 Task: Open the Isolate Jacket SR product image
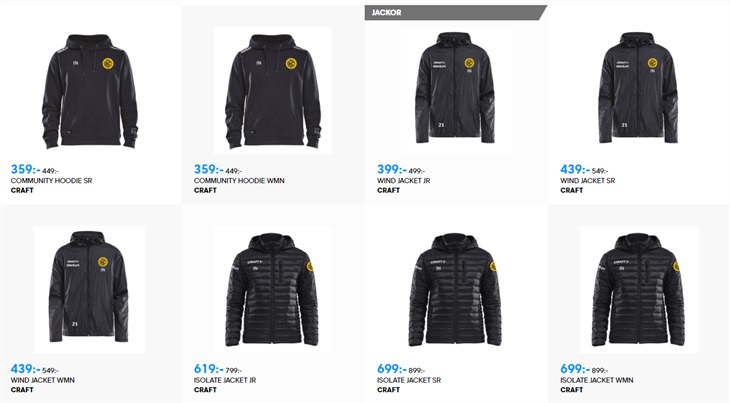(455, 290)
